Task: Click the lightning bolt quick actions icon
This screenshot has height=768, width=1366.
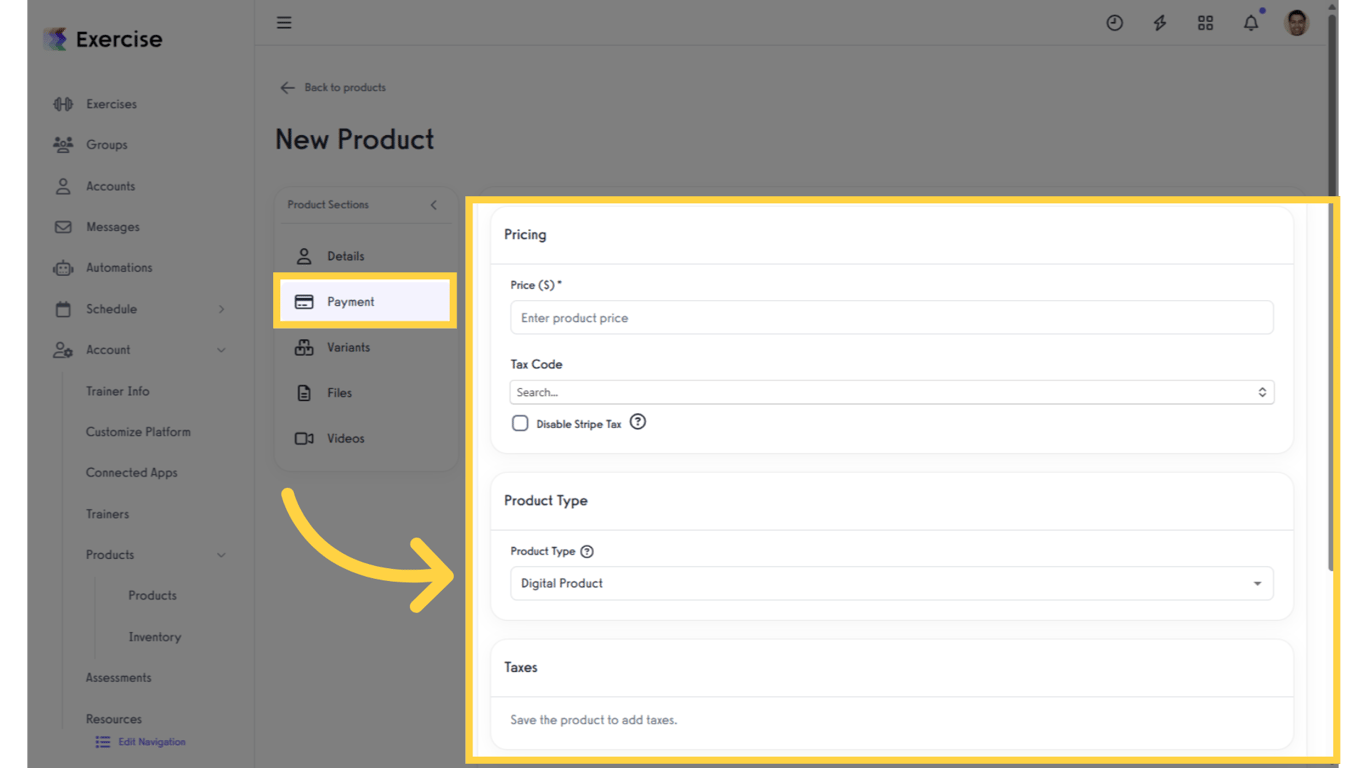Action: coord(1160,22)
